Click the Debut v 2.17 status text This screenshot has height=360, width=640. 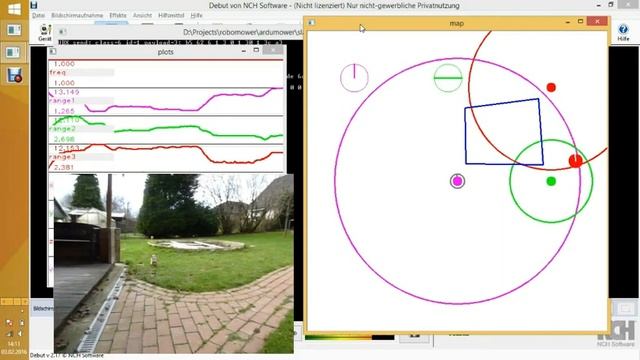coord(67,356)
